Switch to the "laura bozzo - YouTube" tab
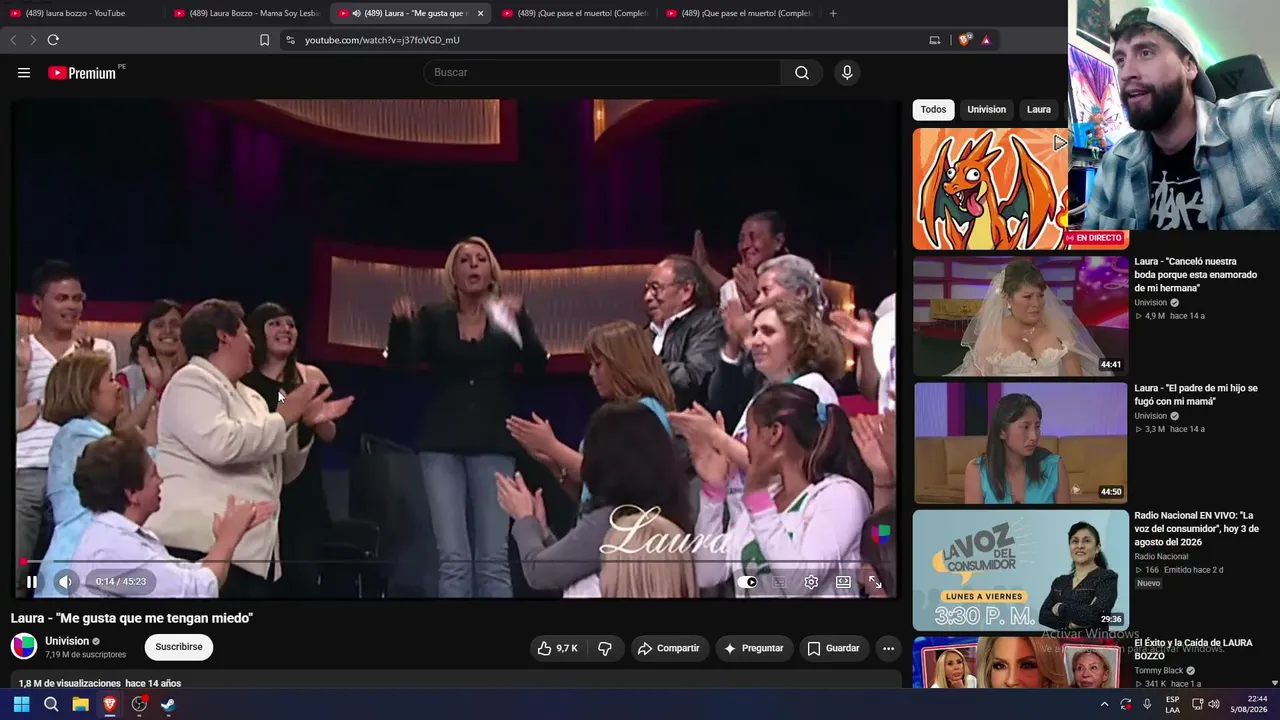Screen dimensions: 1280x720 (x=83, y=13)
